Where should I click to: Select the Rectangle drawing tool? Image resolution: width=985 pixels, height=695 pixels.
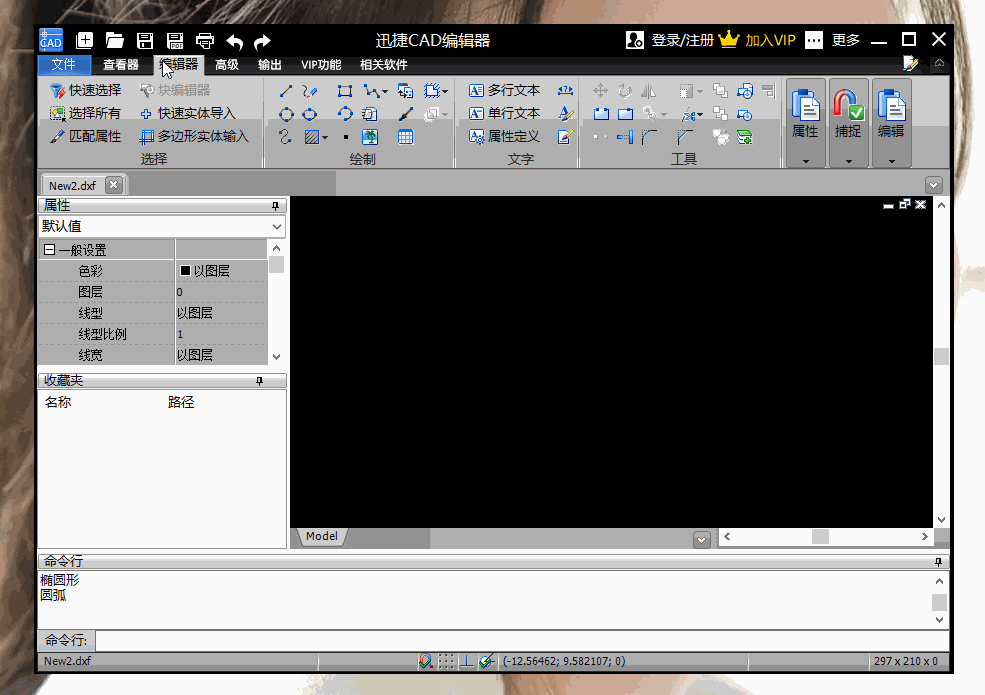(345, 91)
